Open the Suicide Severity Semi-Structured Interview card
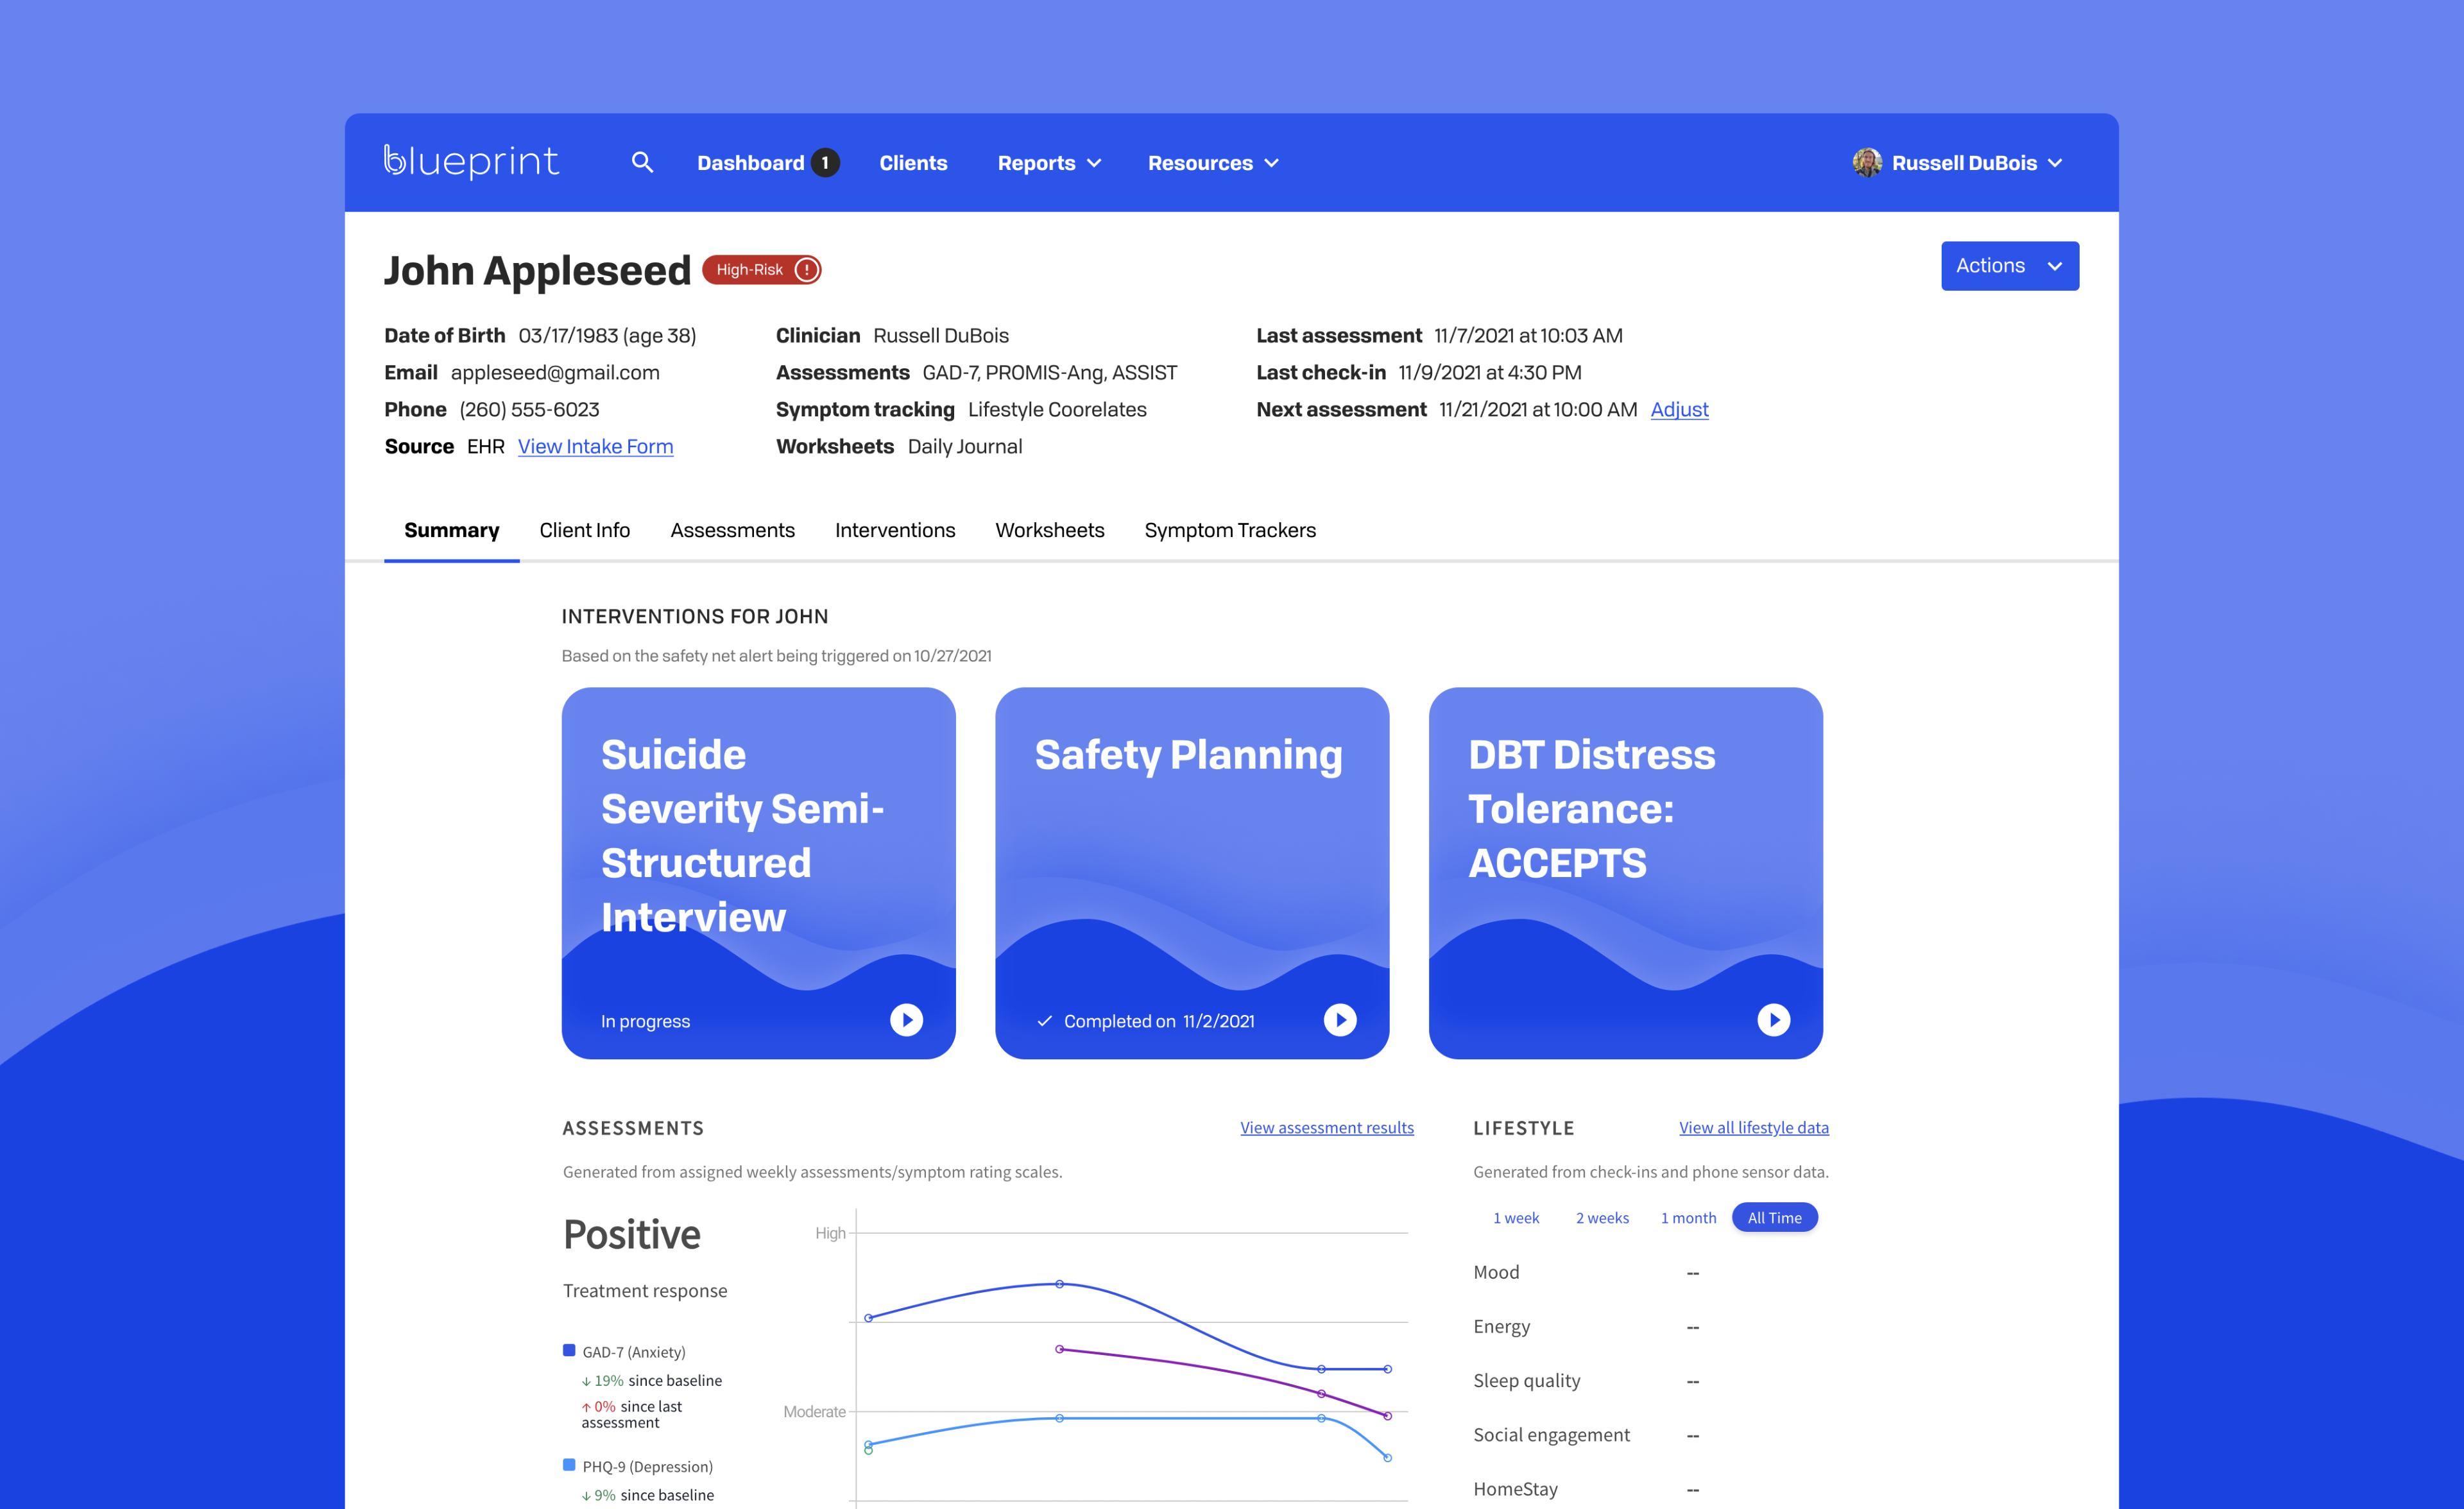2464x1509 pixels. click(758, 872)
